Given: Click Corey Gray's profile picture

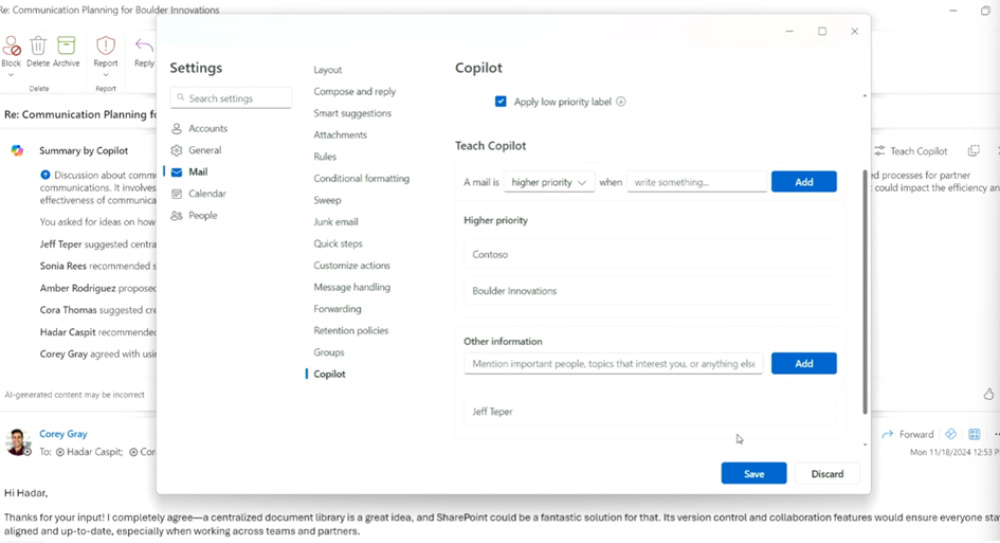Looking at the screenshot, I should pyautogui.click(x=17, y=441).
